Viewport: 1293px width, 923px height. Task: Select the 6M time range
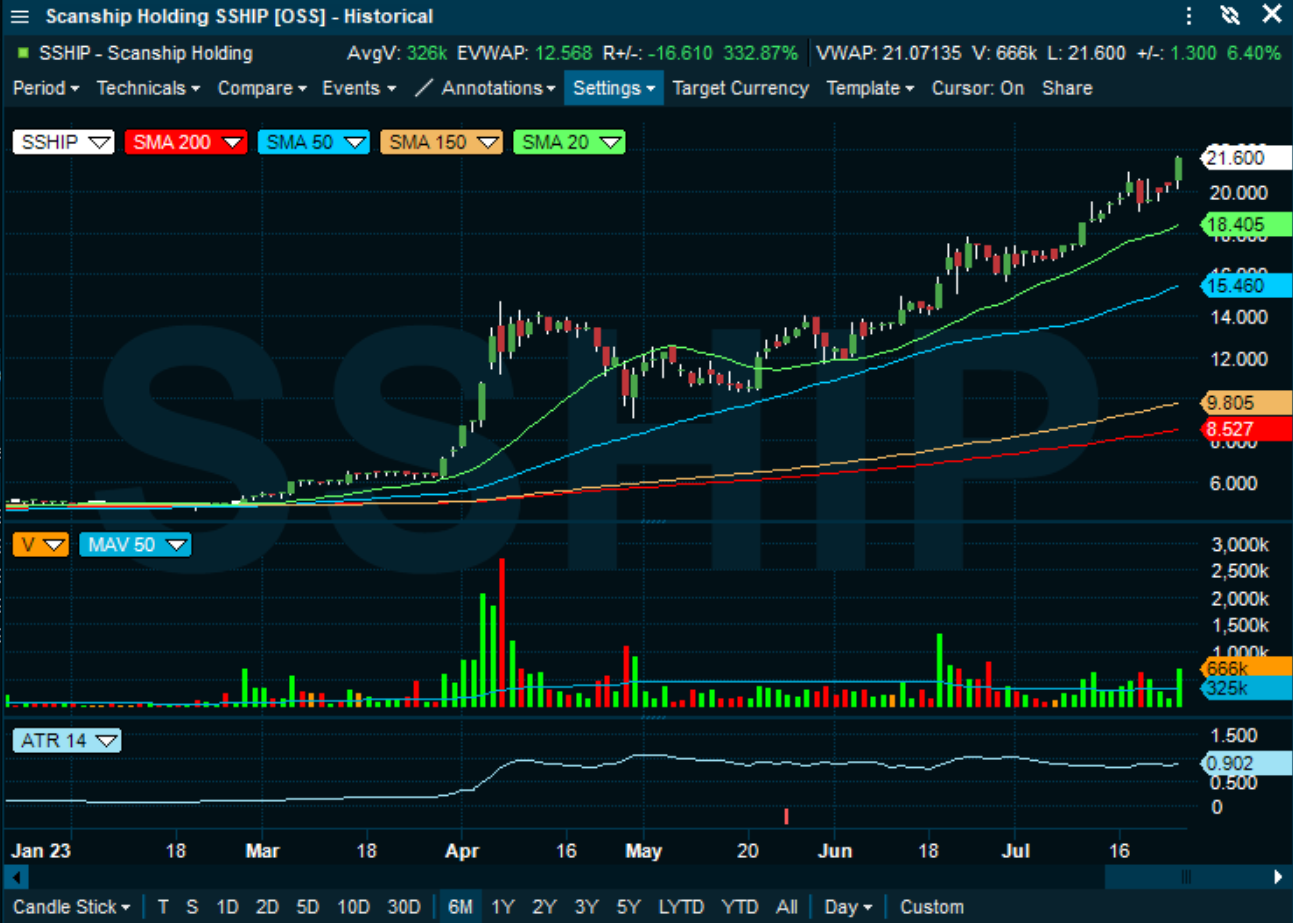[x=460, y=907]
